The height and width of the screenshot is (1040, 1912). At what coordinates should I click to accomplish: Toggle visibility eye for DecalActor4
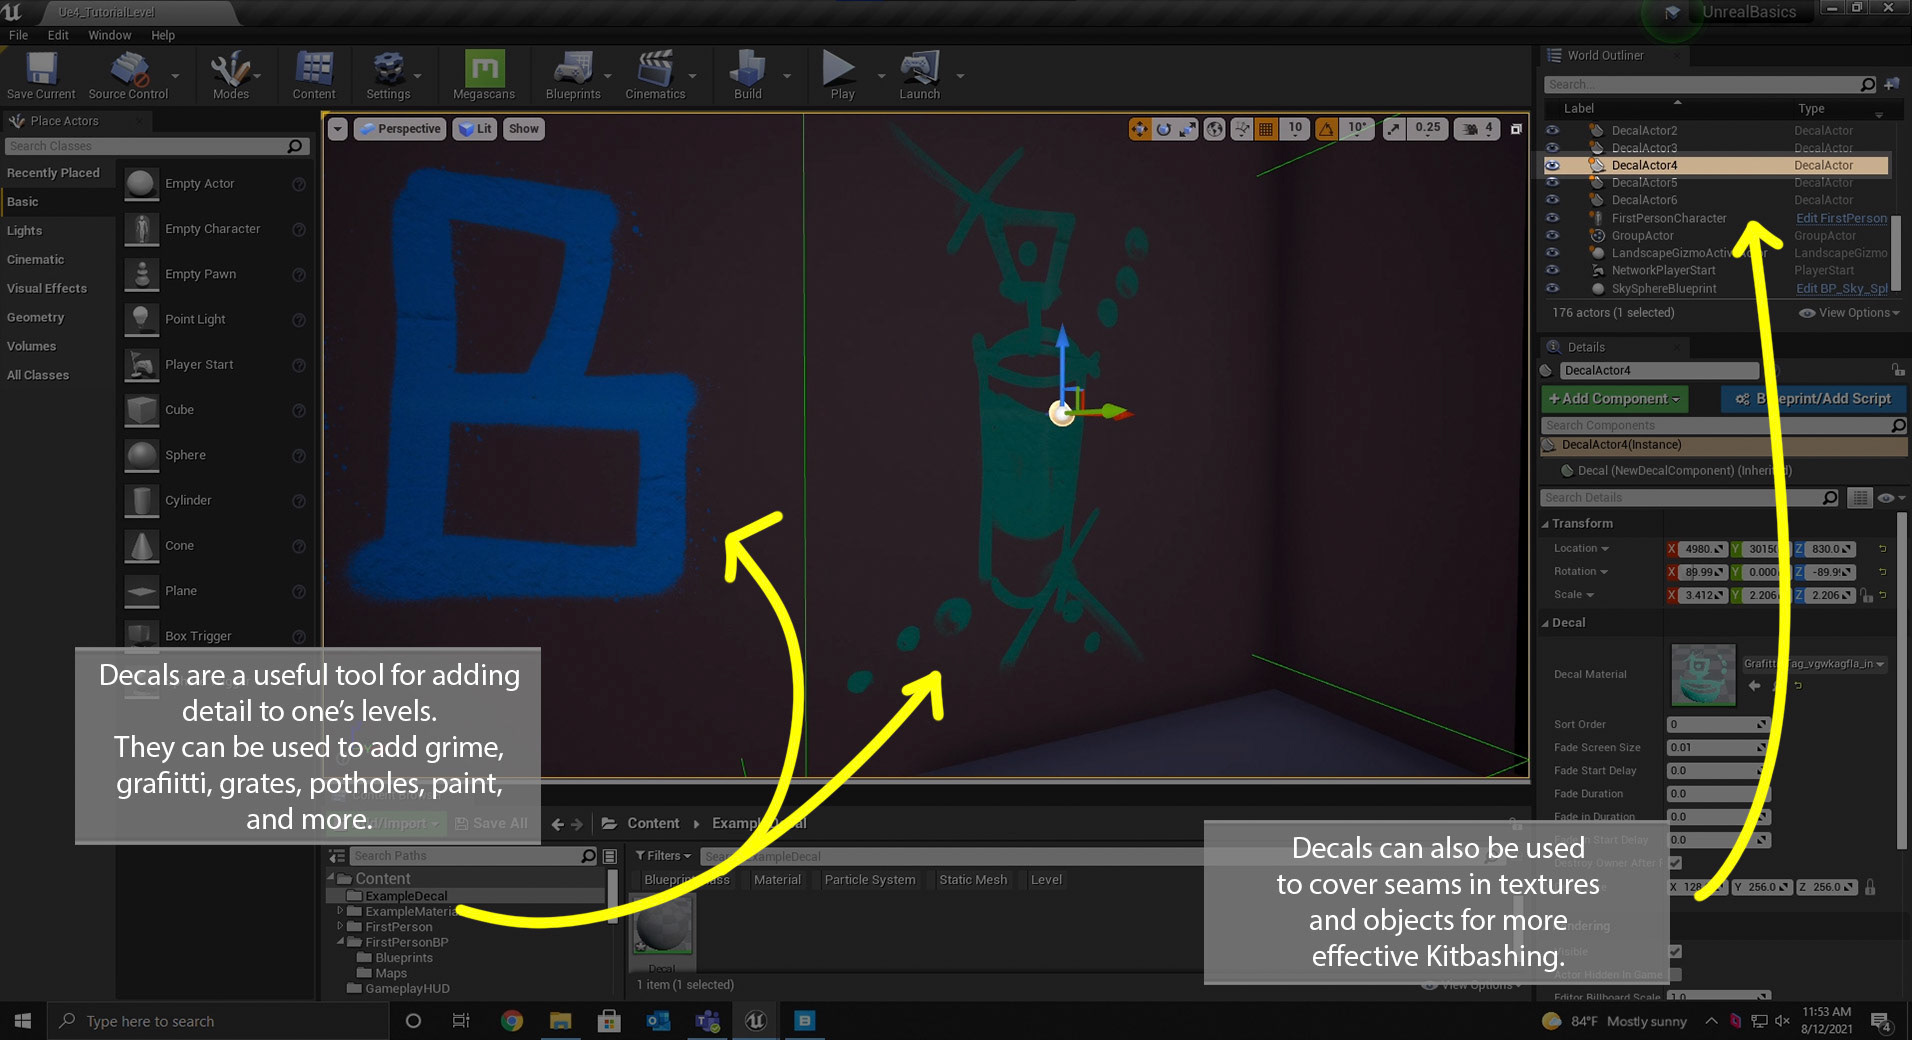[x=1552, y=165]
